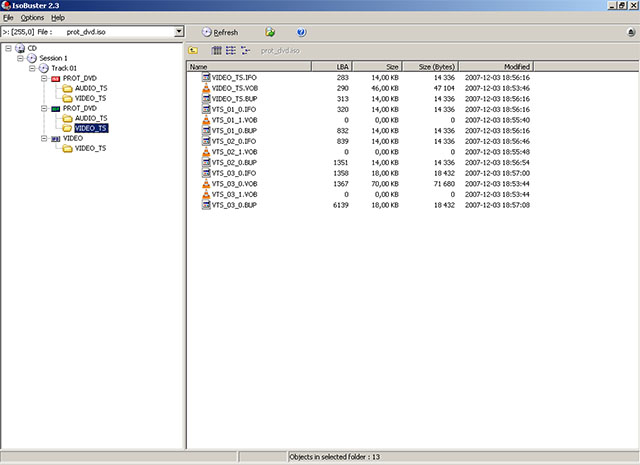
Task: Click the file name VTS_03_0.VOB
Action: tap(234, 184)
